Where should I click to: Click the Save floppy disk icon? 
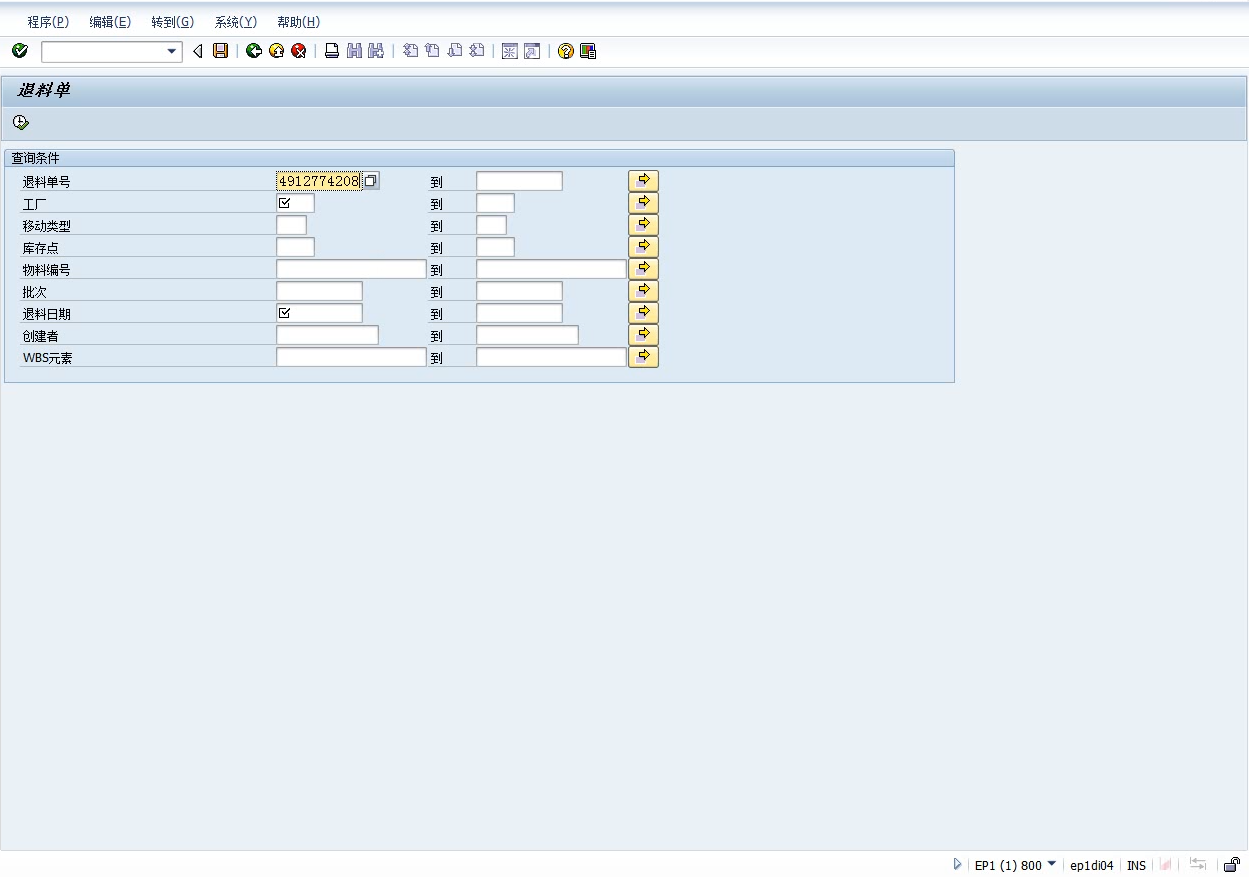tap(221, 51)
